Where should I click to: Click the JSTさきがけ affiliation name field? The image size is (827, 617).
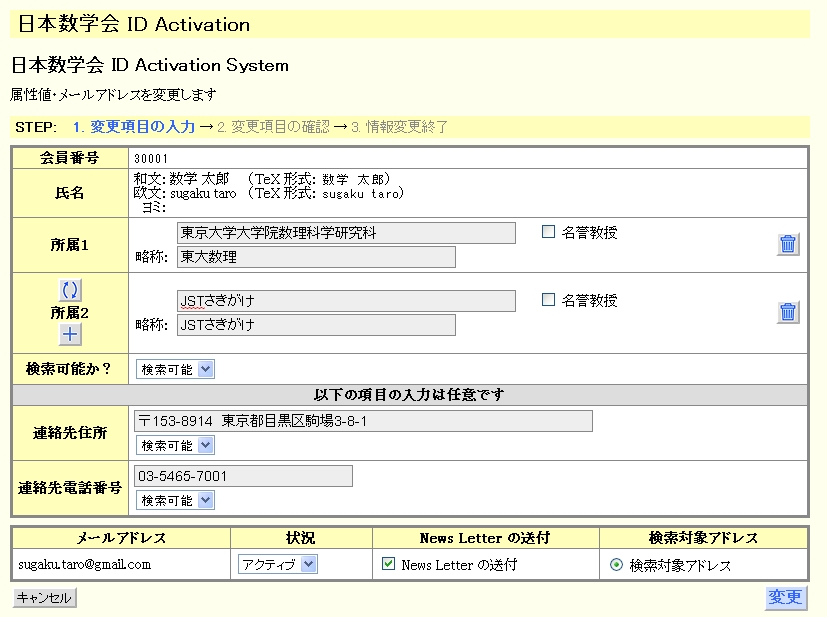pos(345,301)
